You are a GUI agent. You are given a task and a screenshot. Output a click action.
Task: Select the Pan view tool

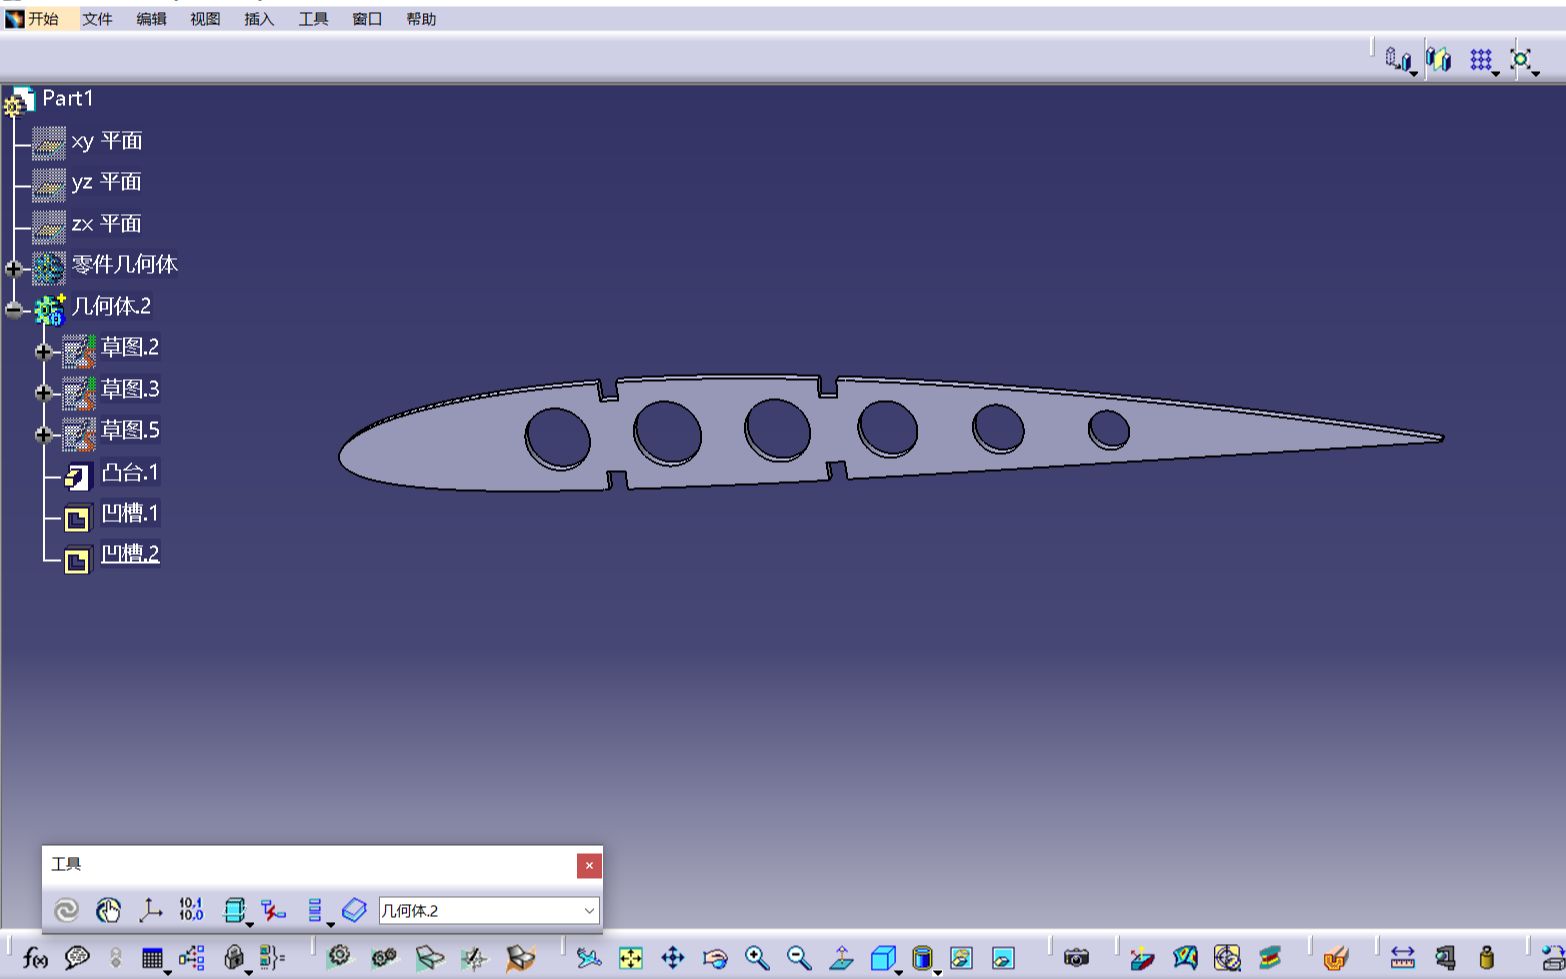point(673,958)
